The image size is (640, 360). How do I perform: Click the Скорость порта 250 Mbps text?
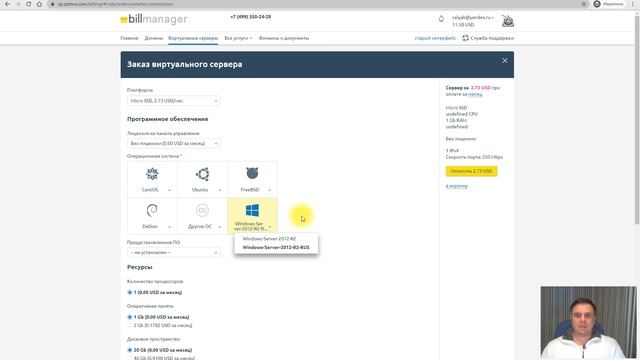coord(474,157)
